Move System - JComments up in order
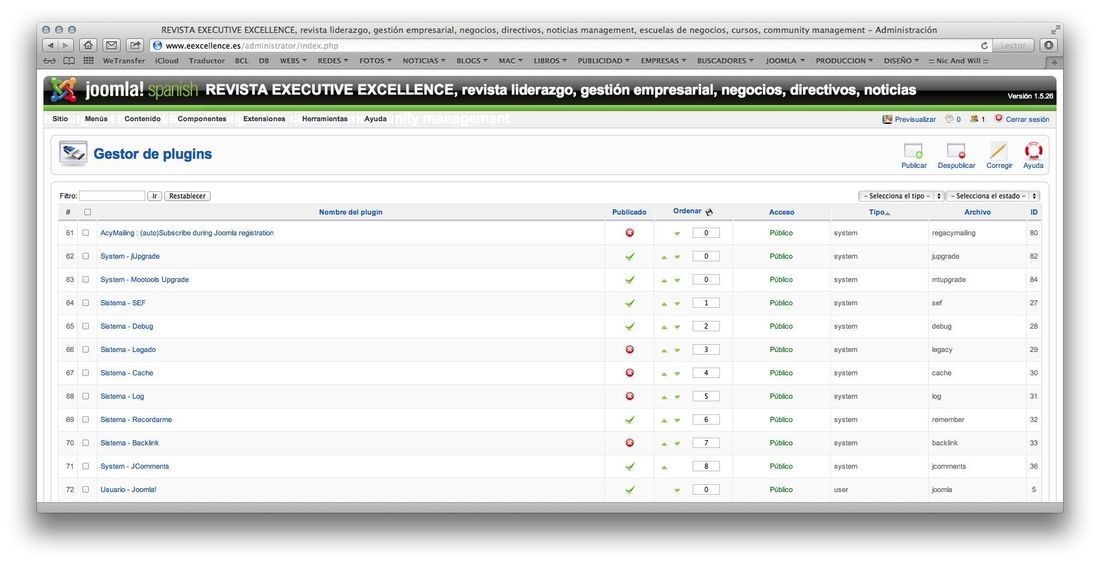 coord(664,467)
